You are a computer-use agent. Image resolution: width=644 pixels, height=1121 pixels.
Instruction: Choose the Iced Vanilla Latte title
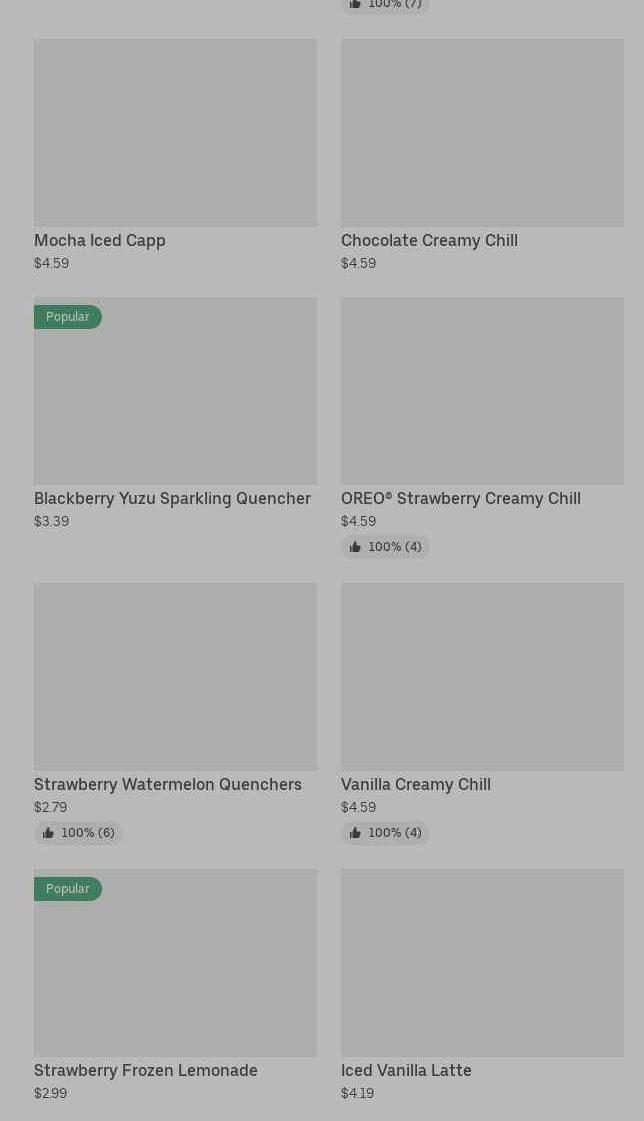pyautogui.click(x=406, y=1071)
